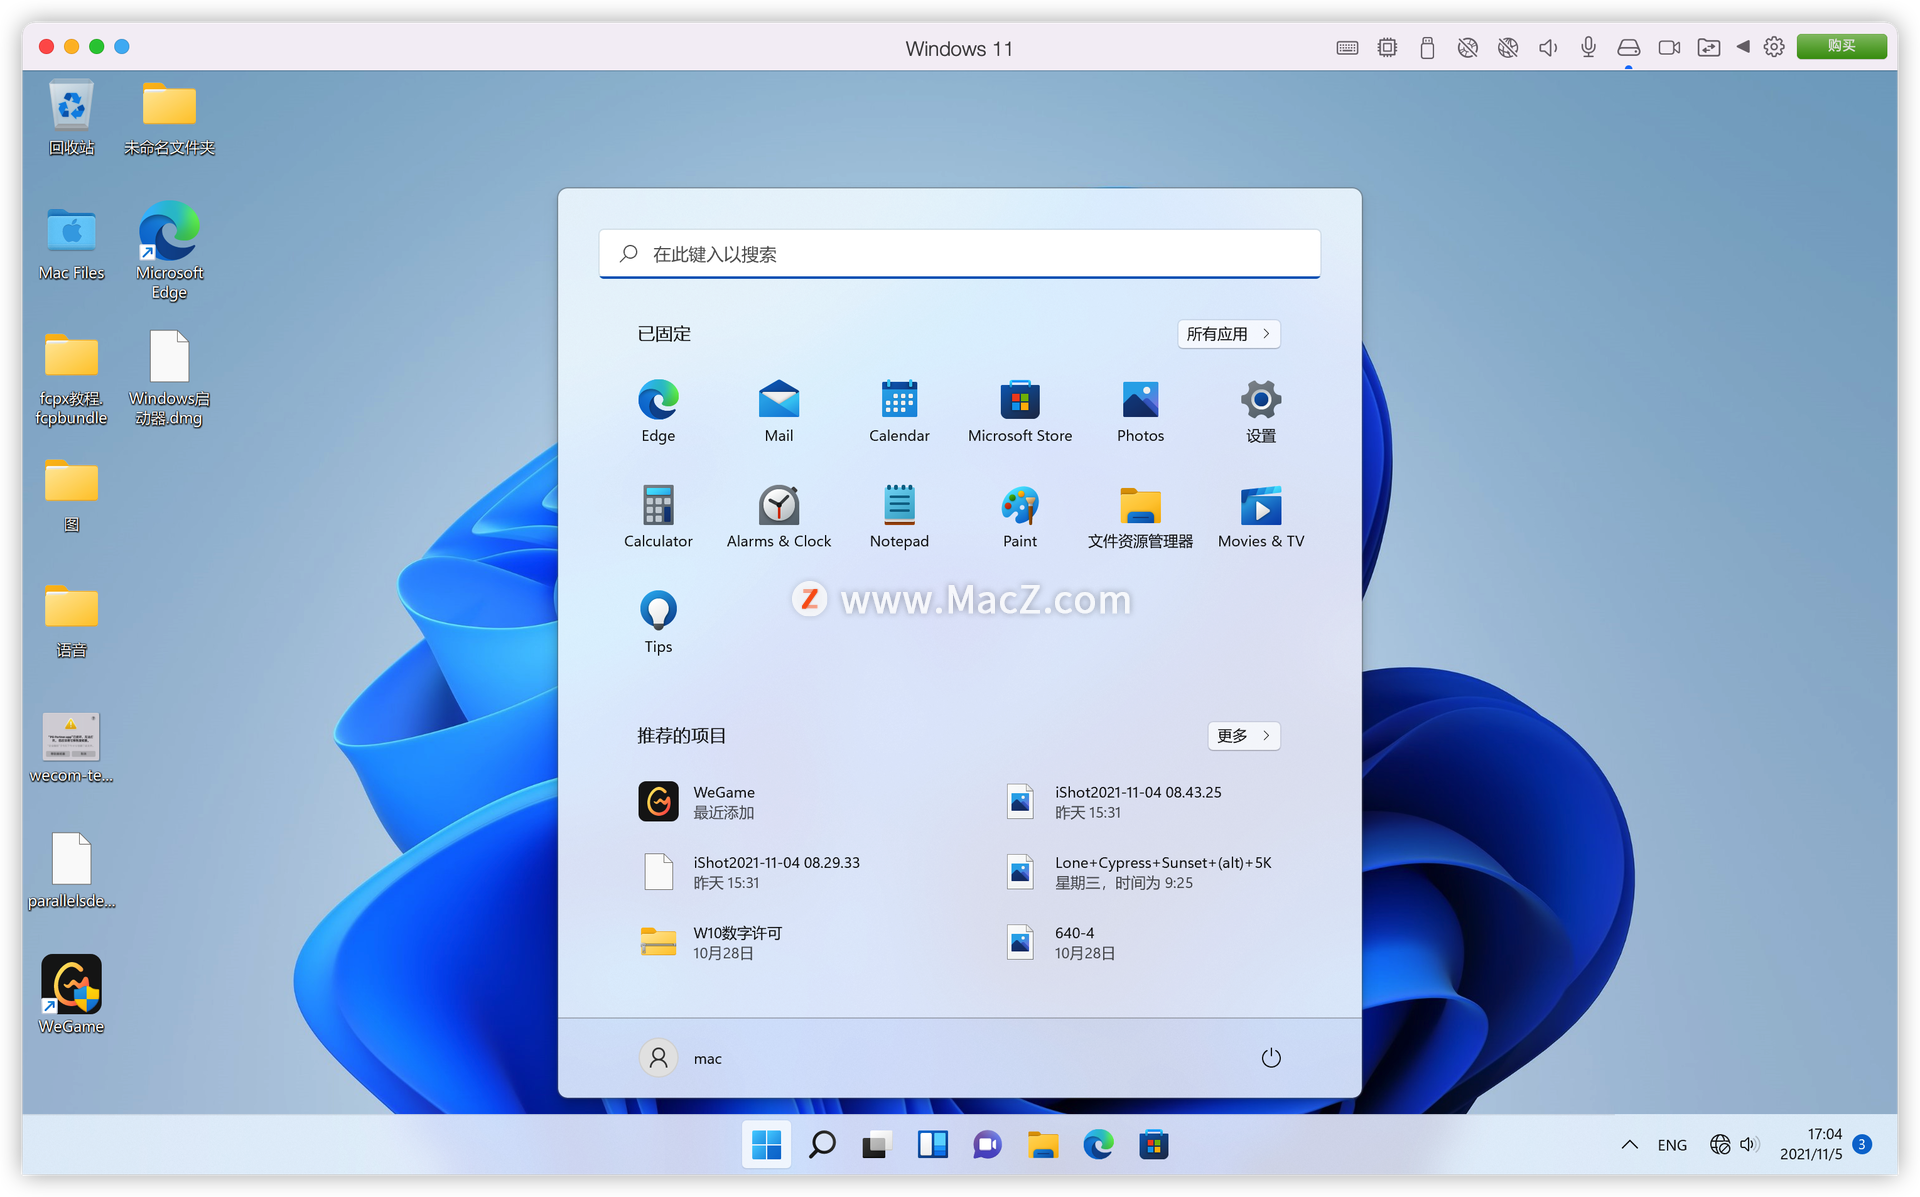Open Calculator from pinned apps
1920x1197 pixels.
point(658,515)
